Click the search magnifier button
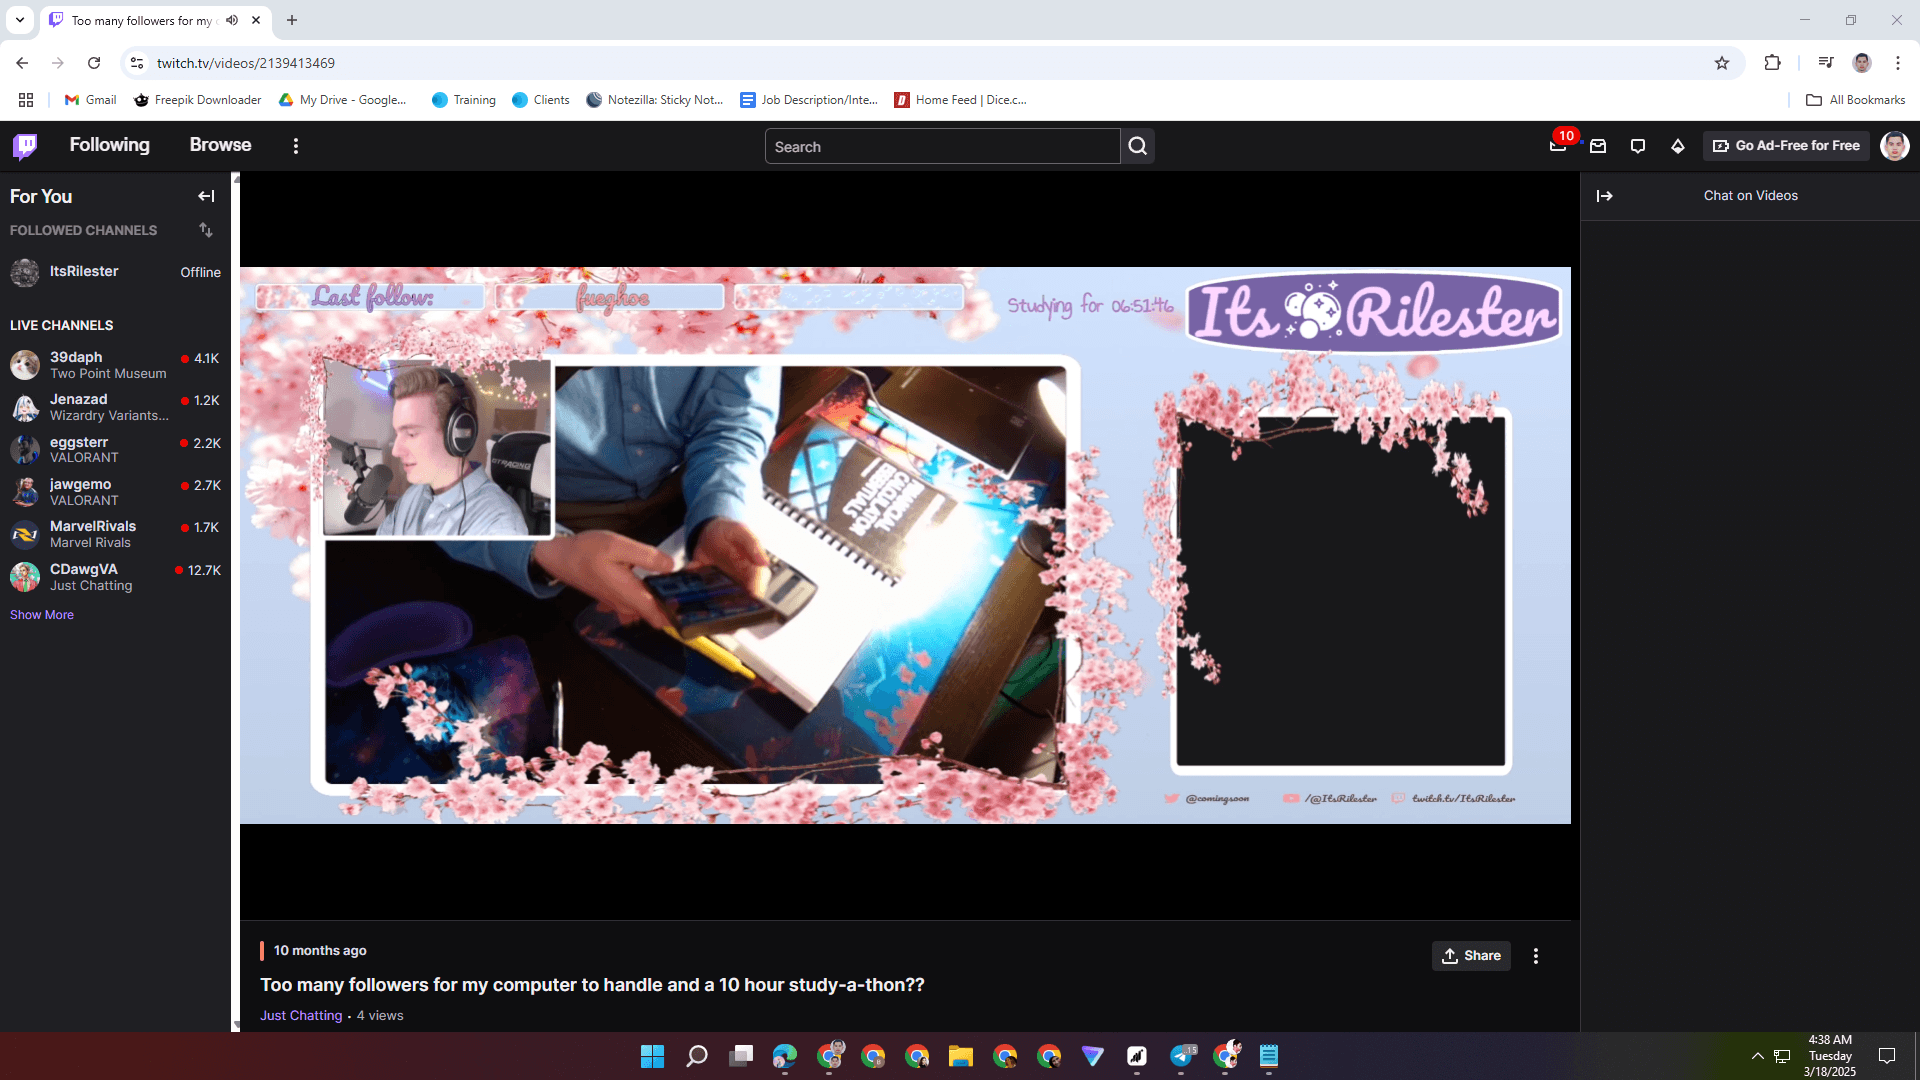 click(1138, 146)
